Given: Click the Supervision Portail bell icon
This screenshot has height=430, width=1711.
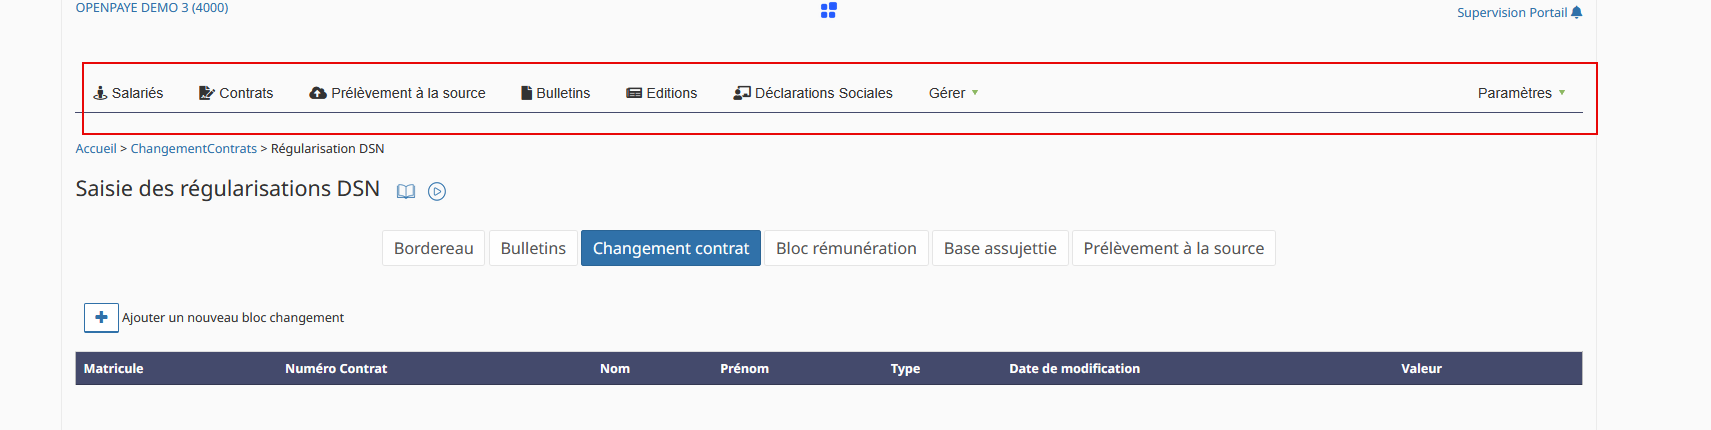Looking at the screenshot, I should [1576, 12].
